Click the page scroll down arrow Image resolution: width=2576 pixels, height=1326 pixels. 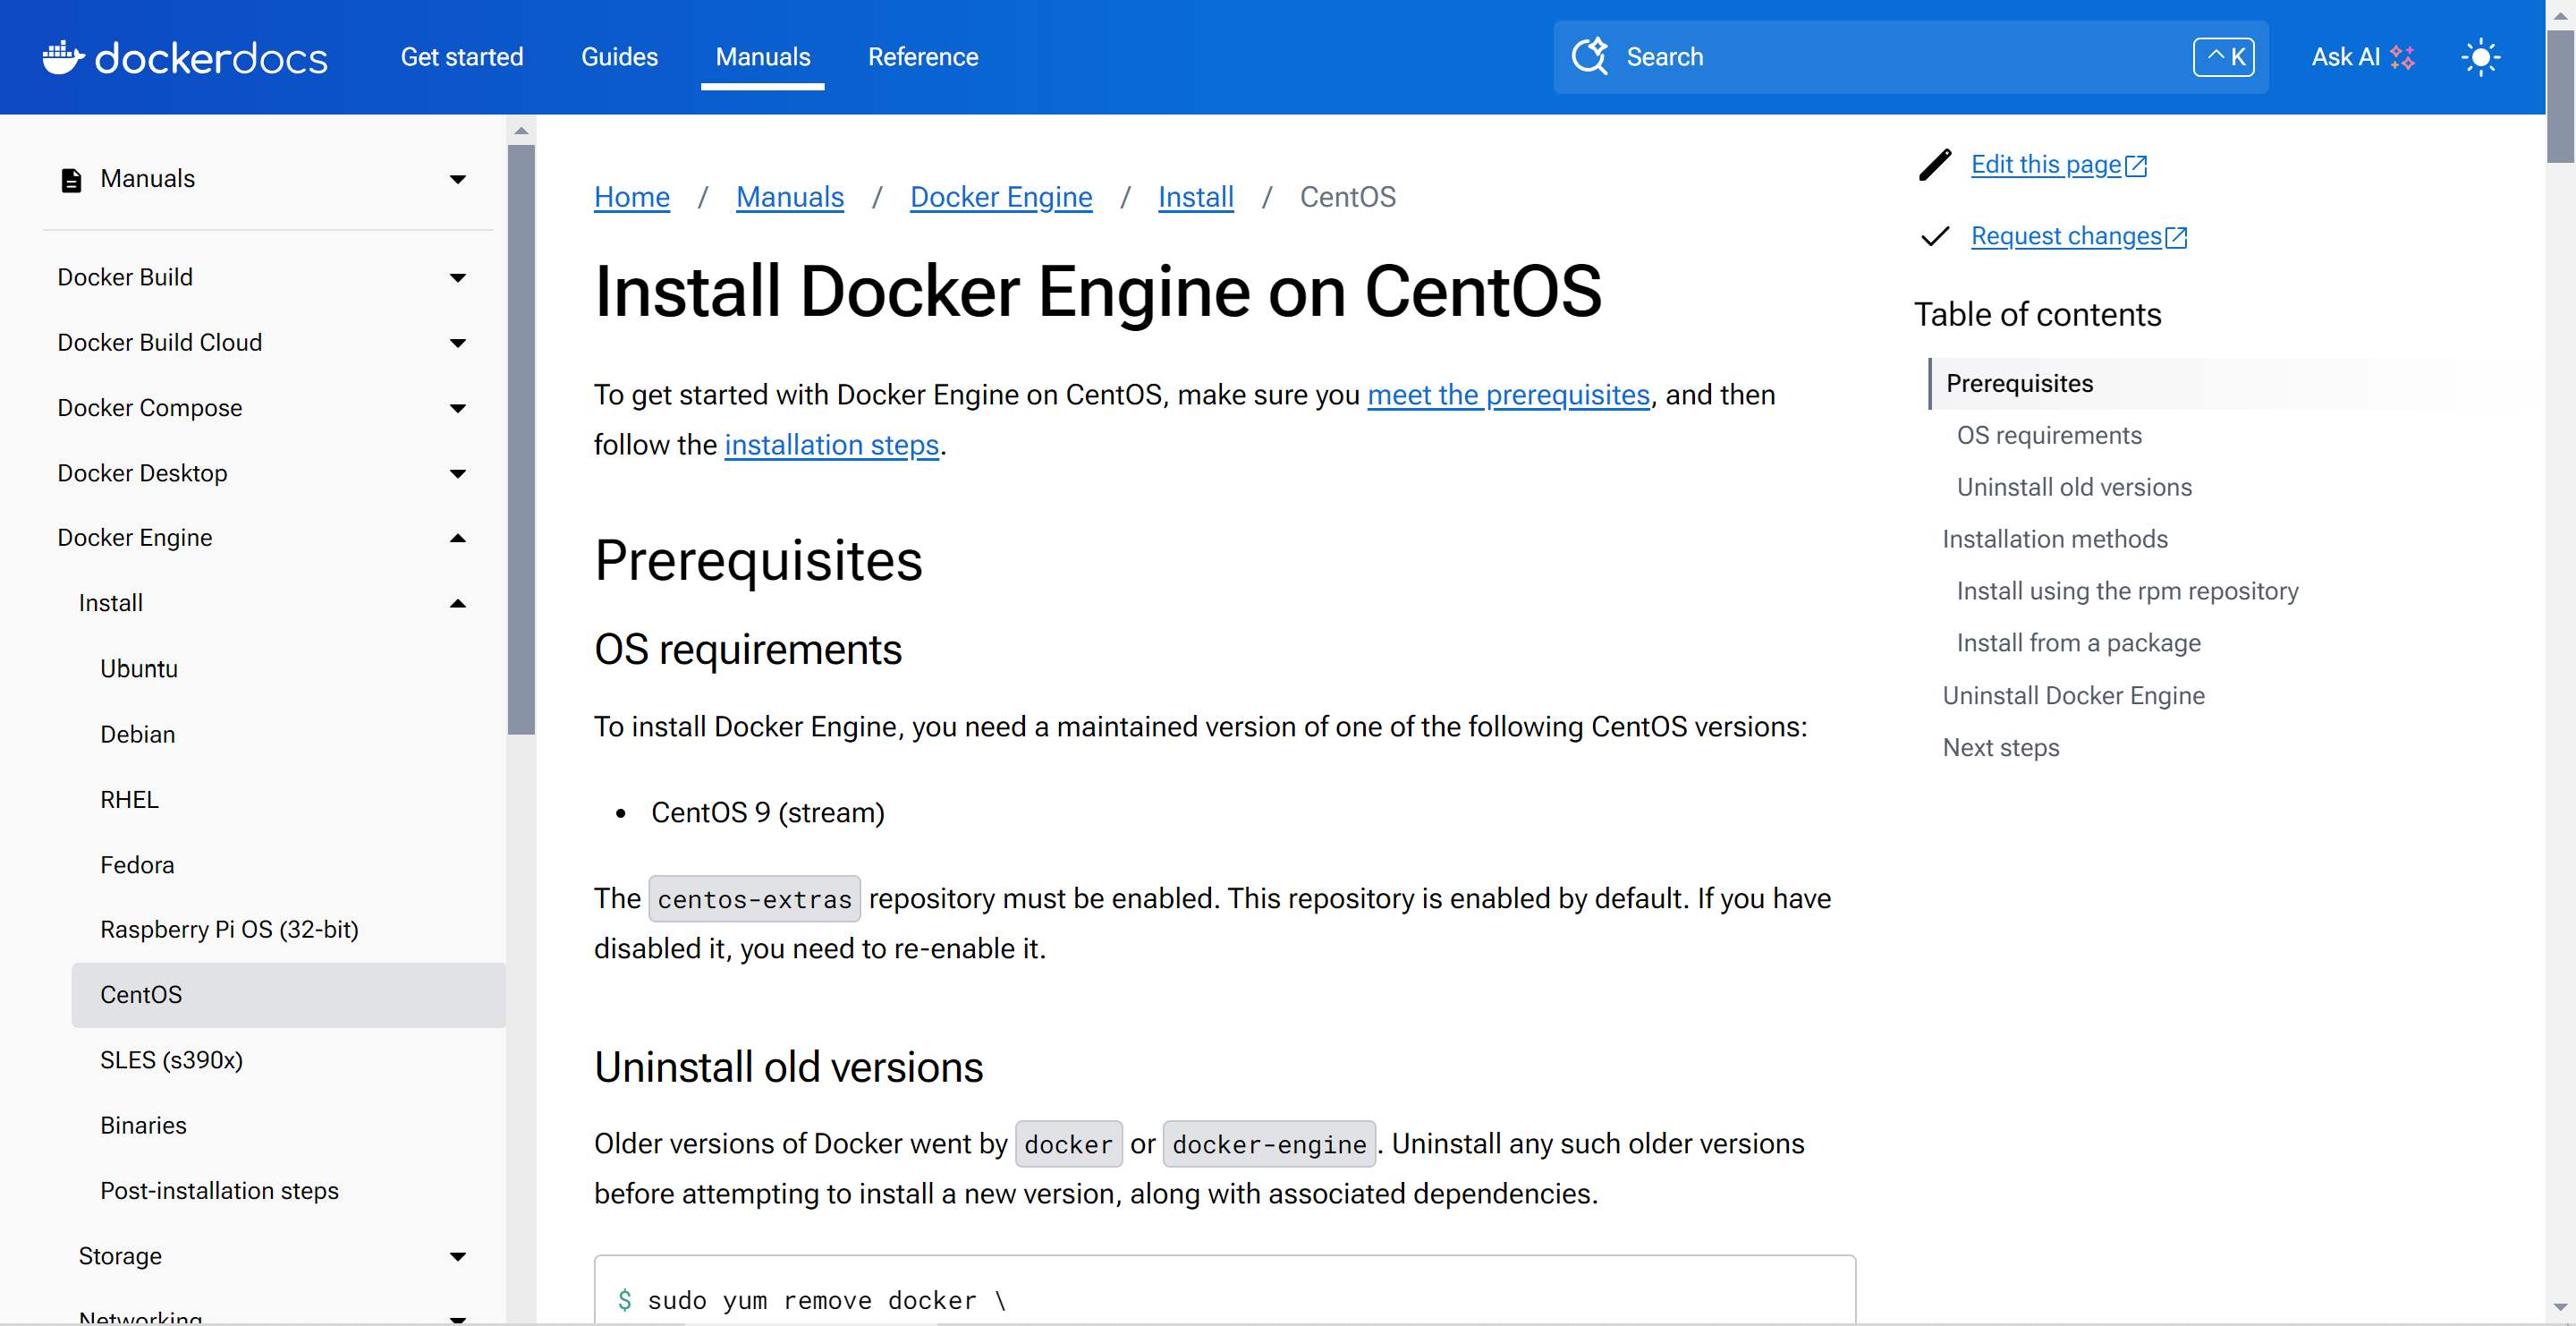2560,1308
